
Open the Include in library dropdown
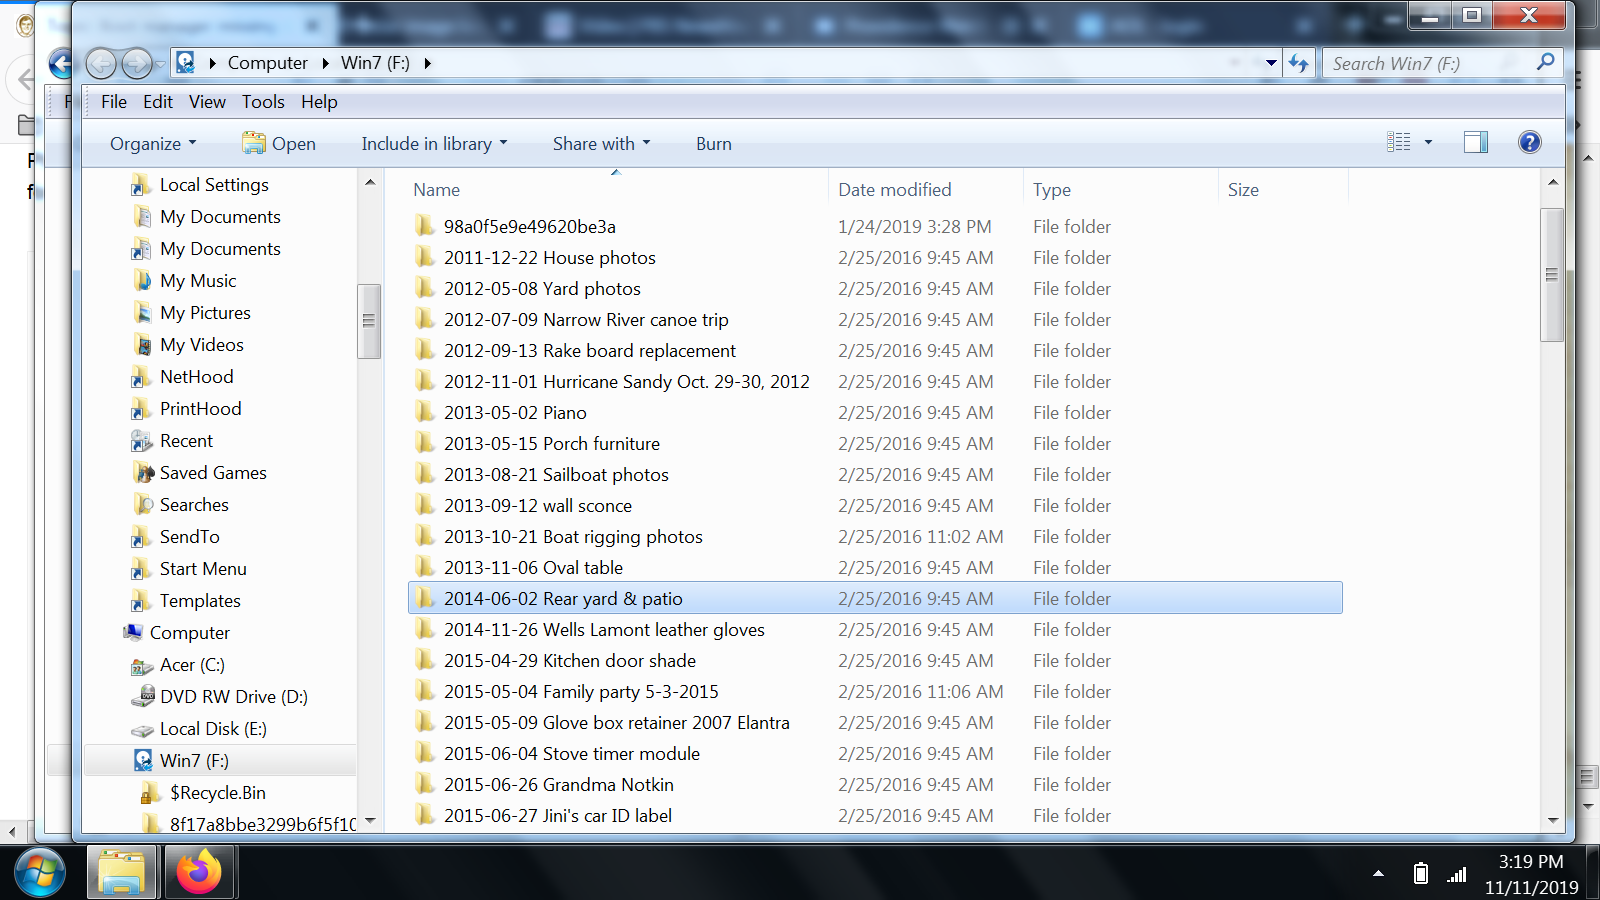point(434,144)
